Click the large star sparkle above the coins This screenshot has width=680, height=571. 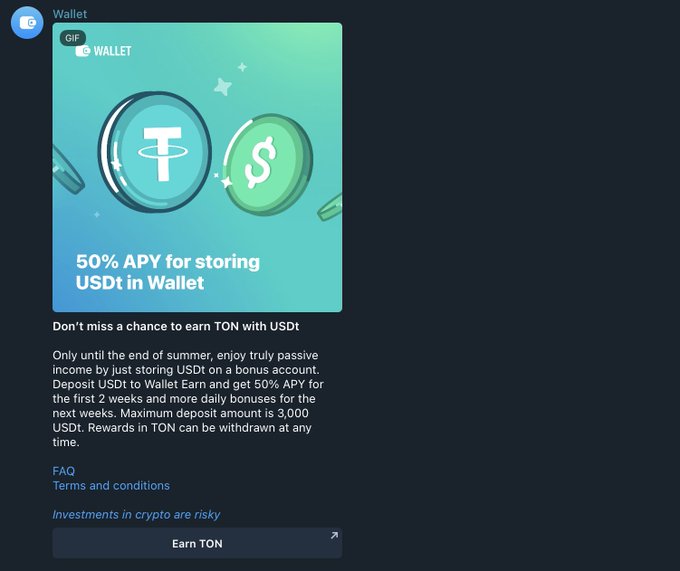(223, 87)
